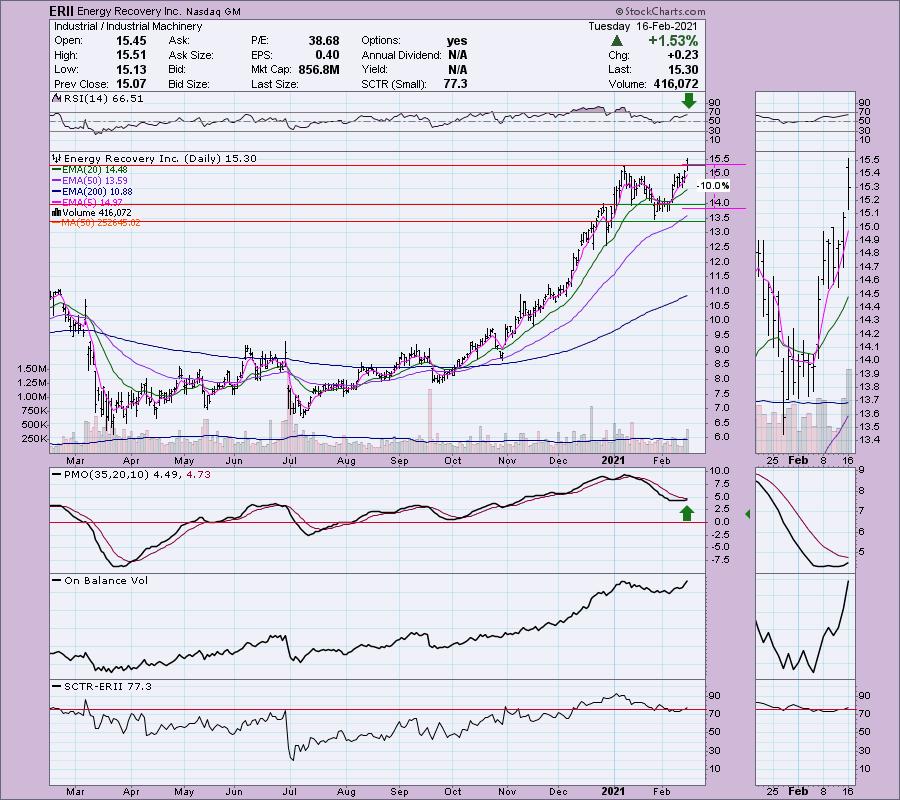Image resolution: width=900 pixels, height=800 pixels.
Task: Click the dark blue EMA(200) legend line
Action: pos(56,192)
